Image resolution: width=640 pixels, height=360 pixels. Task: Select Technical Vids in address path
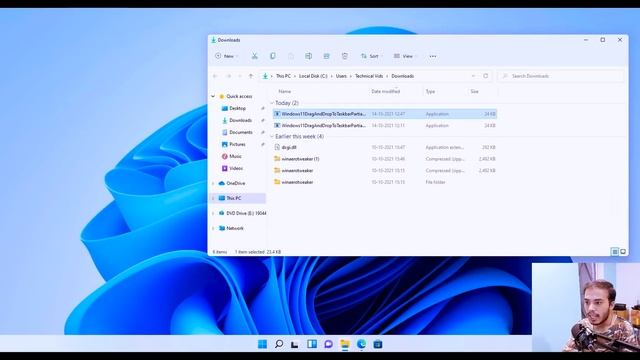point(369,76)
